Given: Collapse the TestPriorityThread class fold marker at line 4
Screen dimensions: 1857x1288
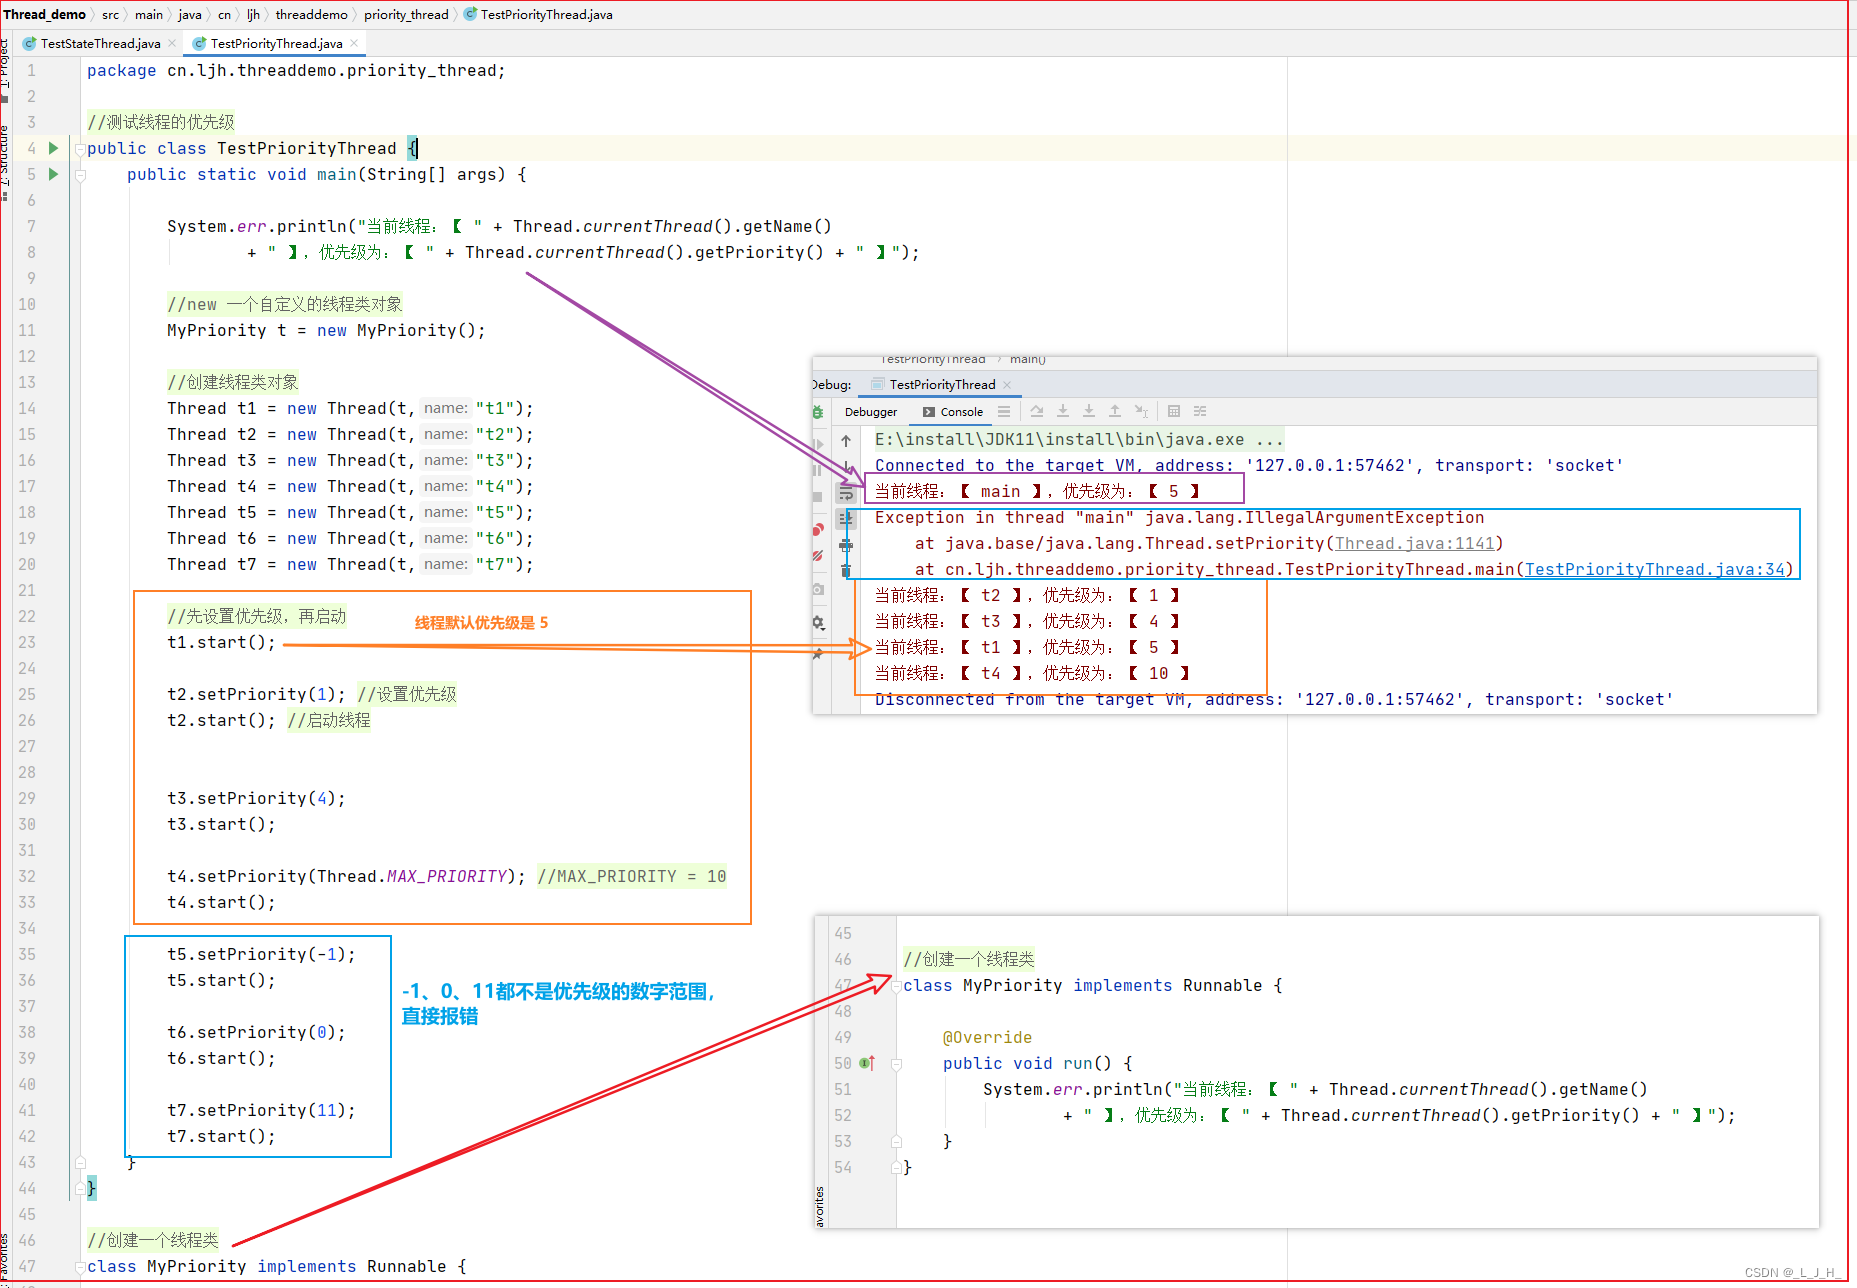Looking at the screenshot, I should click(x=80, y=149).
